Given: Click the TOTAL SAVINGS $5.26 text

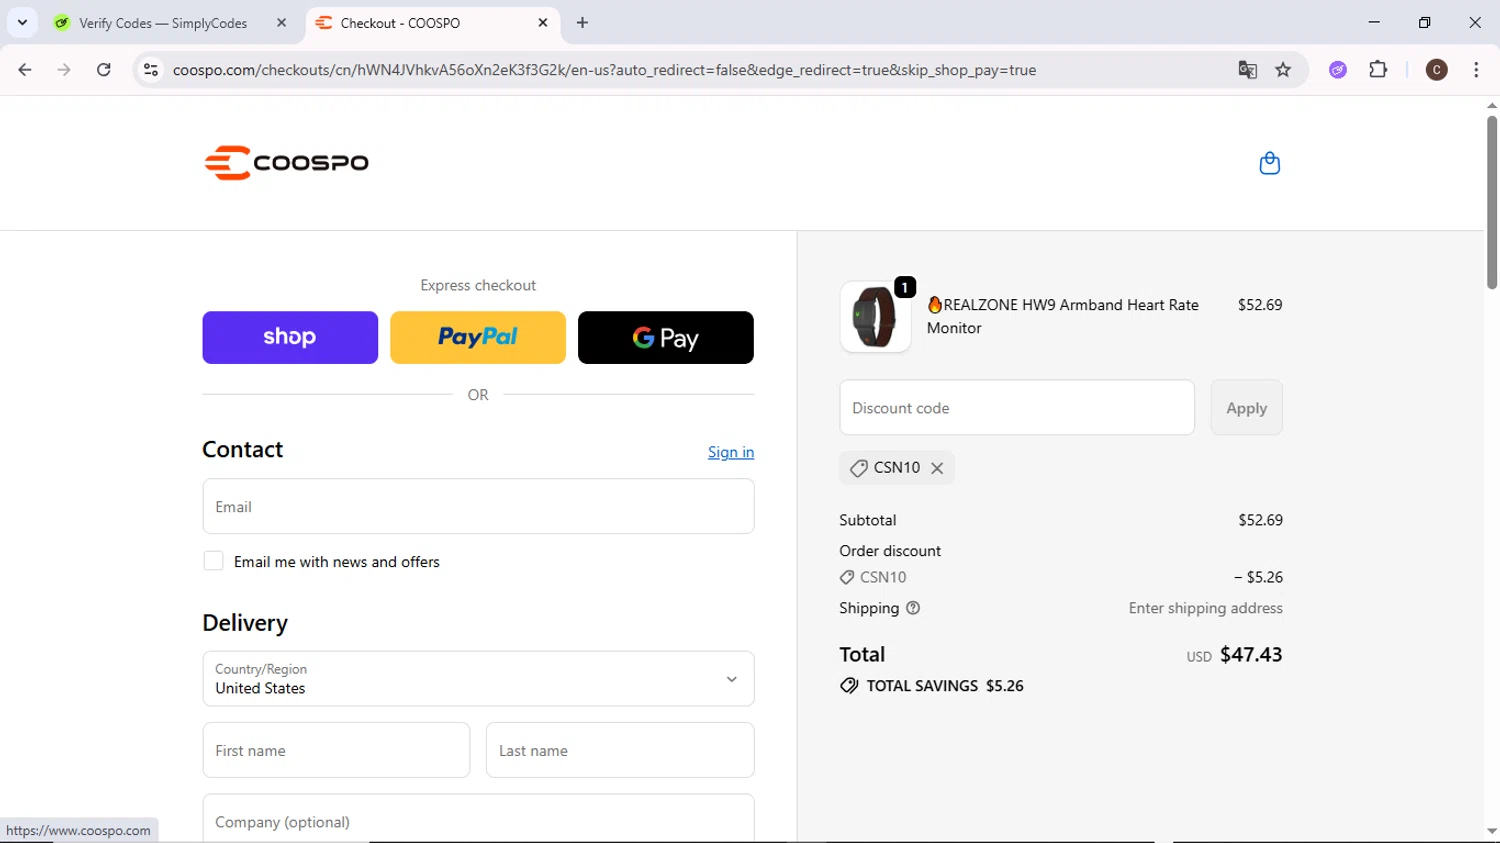Looking at the screenshot, I should (x=945, y=686).
